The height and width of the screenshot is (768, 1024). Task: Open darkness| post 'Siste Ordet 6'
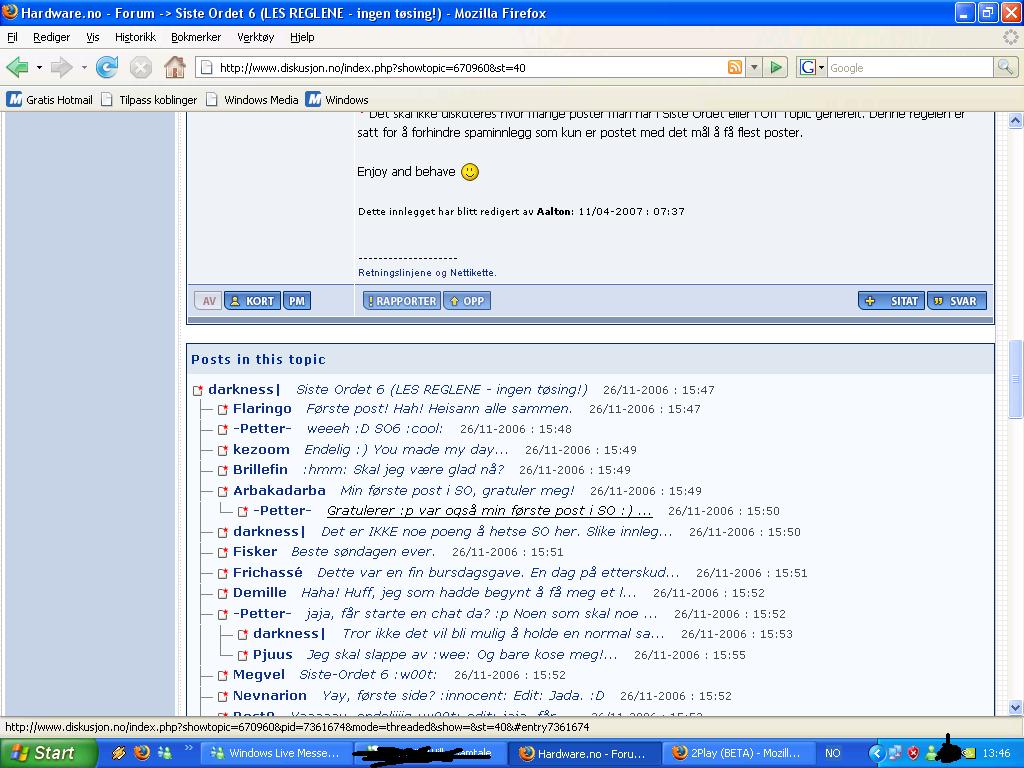coord(441,389)
